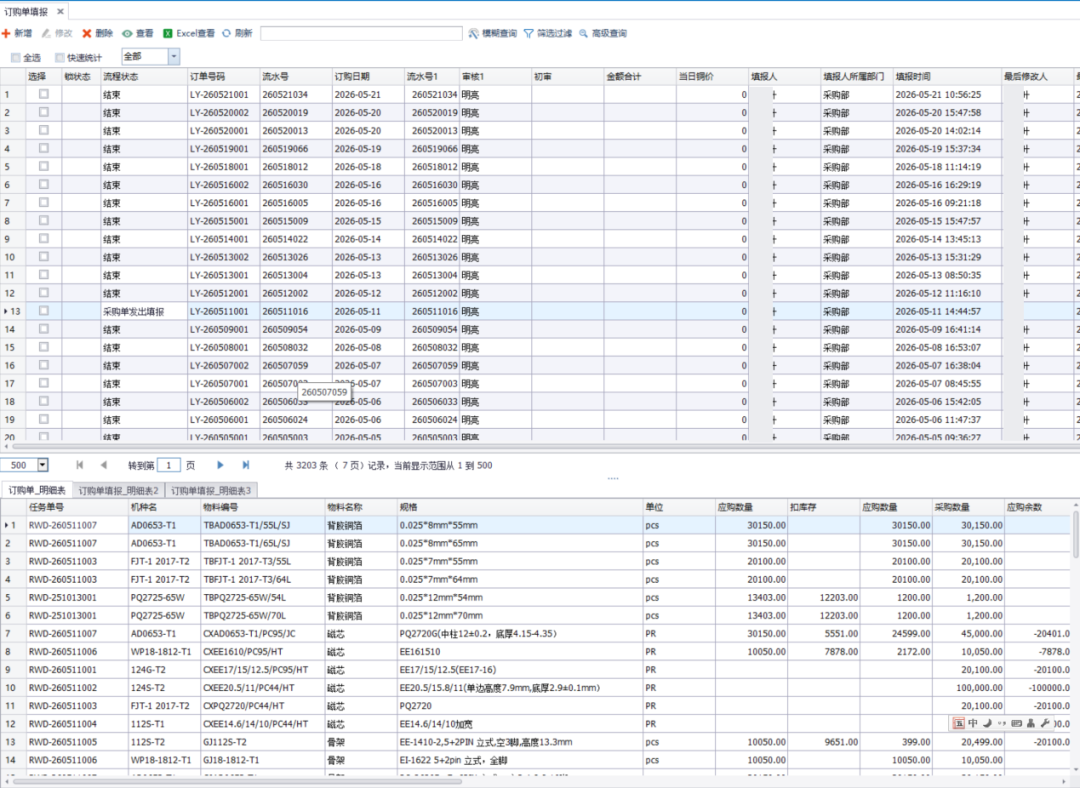
Task: Expand the 全部 filter dropdown
Action: point(174,56)
